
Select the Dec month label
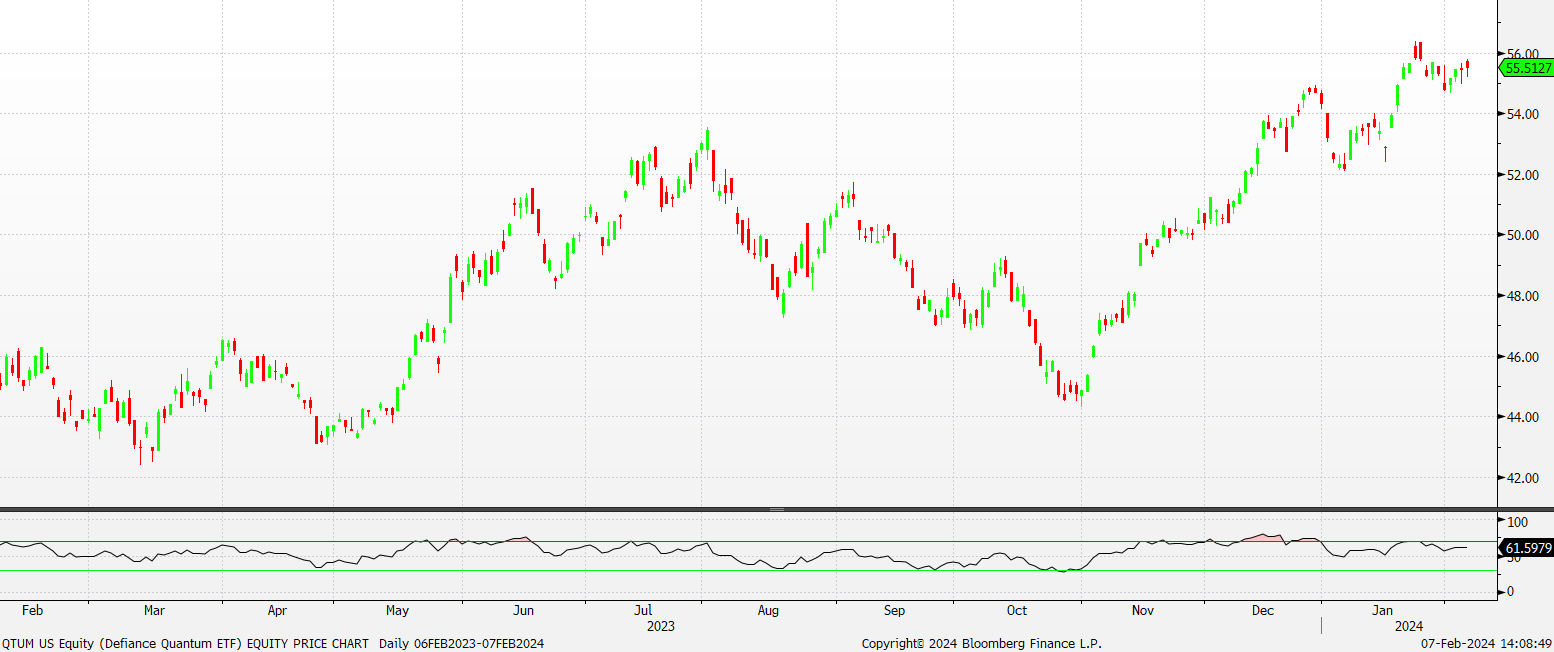1262,610
